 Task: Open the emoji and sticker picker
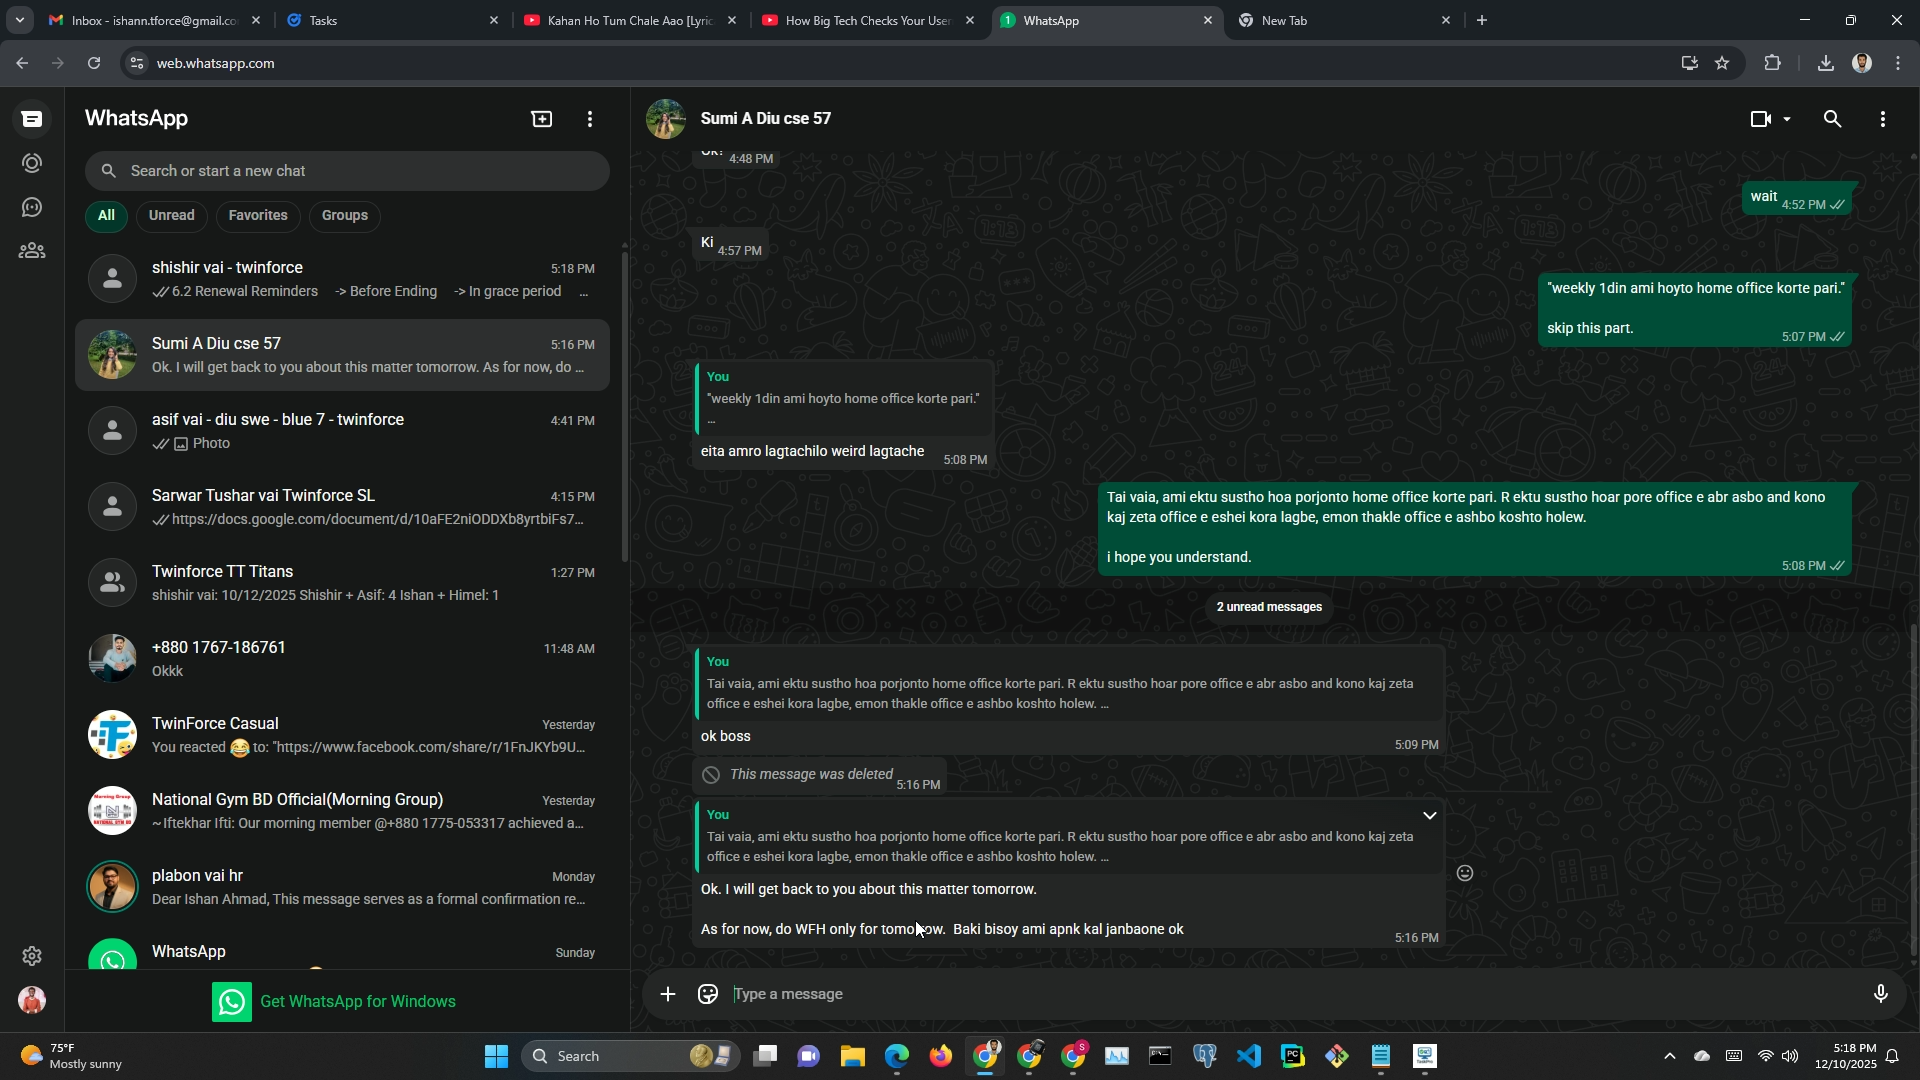(708, 994)
